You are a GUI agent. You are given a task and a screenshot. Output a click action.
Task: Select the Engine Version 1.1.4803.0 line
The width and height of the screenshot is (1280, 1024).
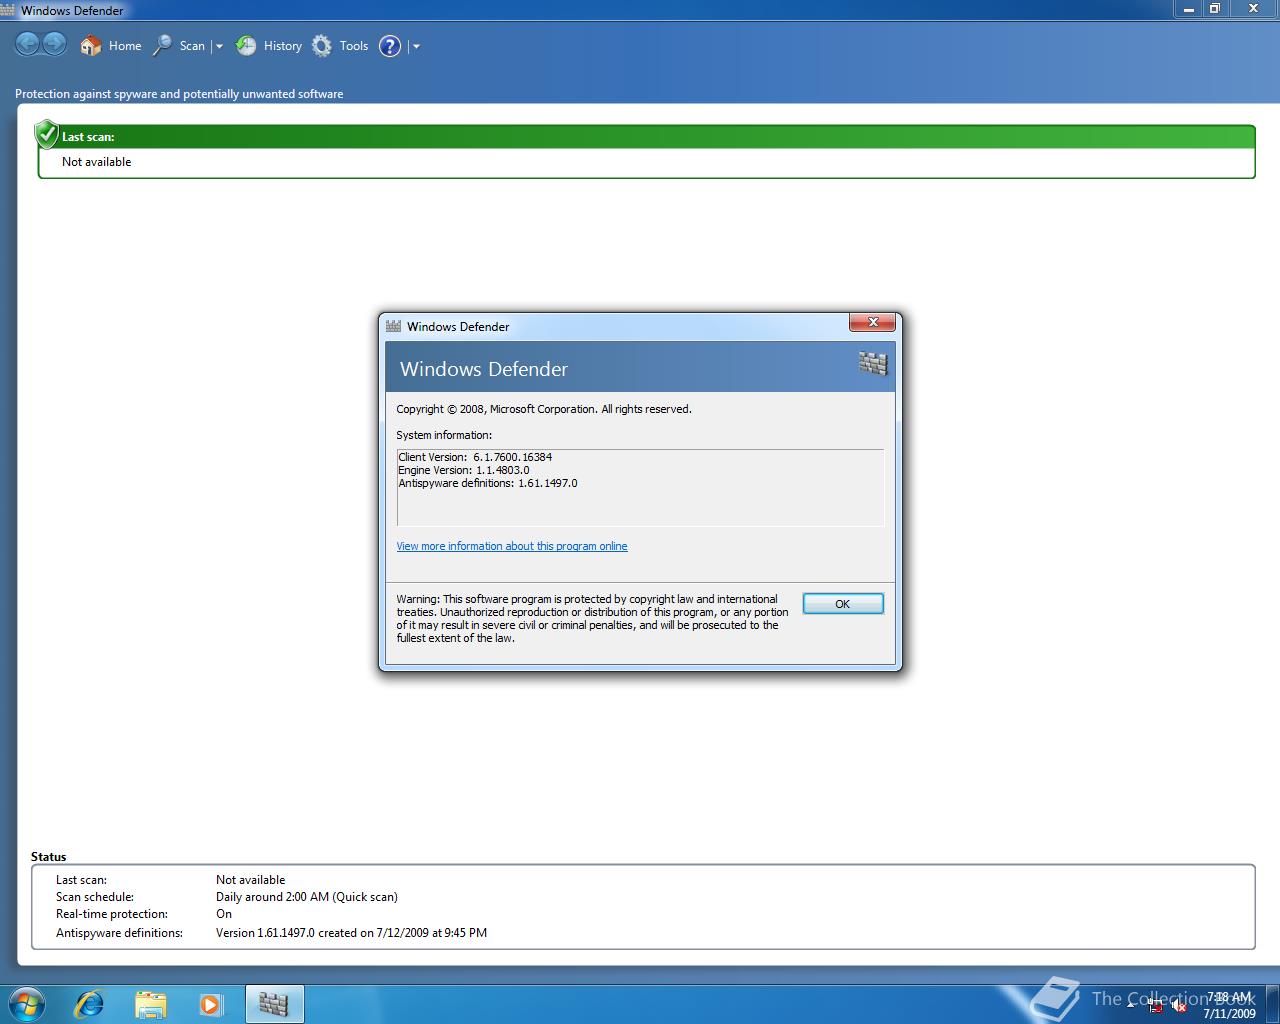point(464,470)
